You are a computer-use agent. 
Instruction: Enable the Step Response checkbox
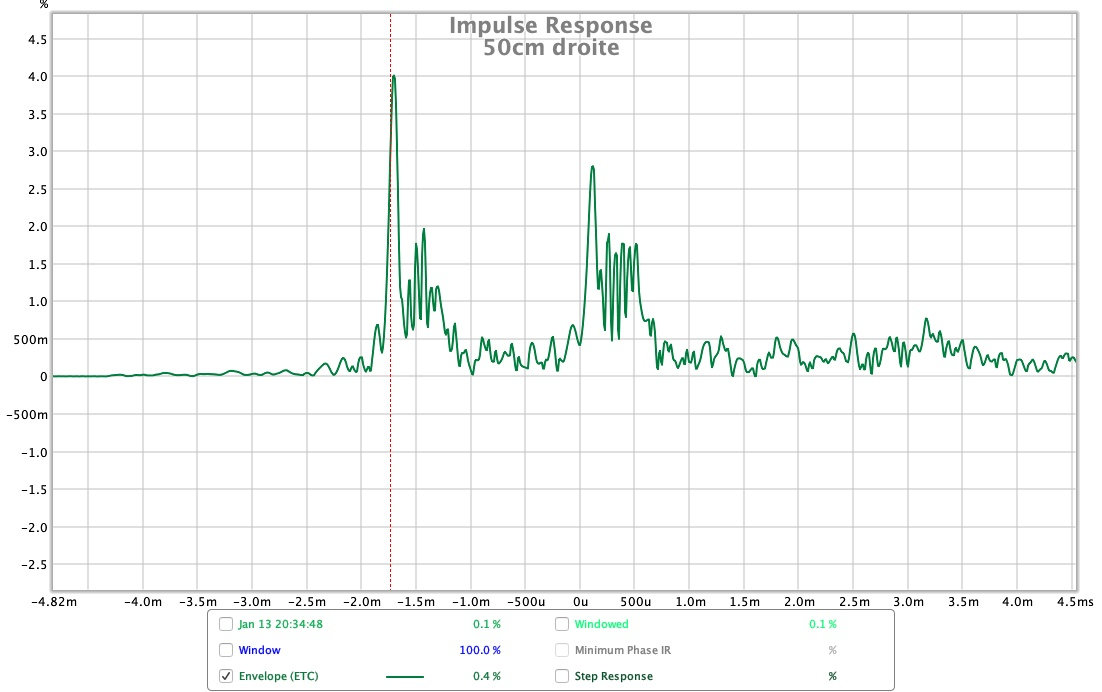(562, 676)
